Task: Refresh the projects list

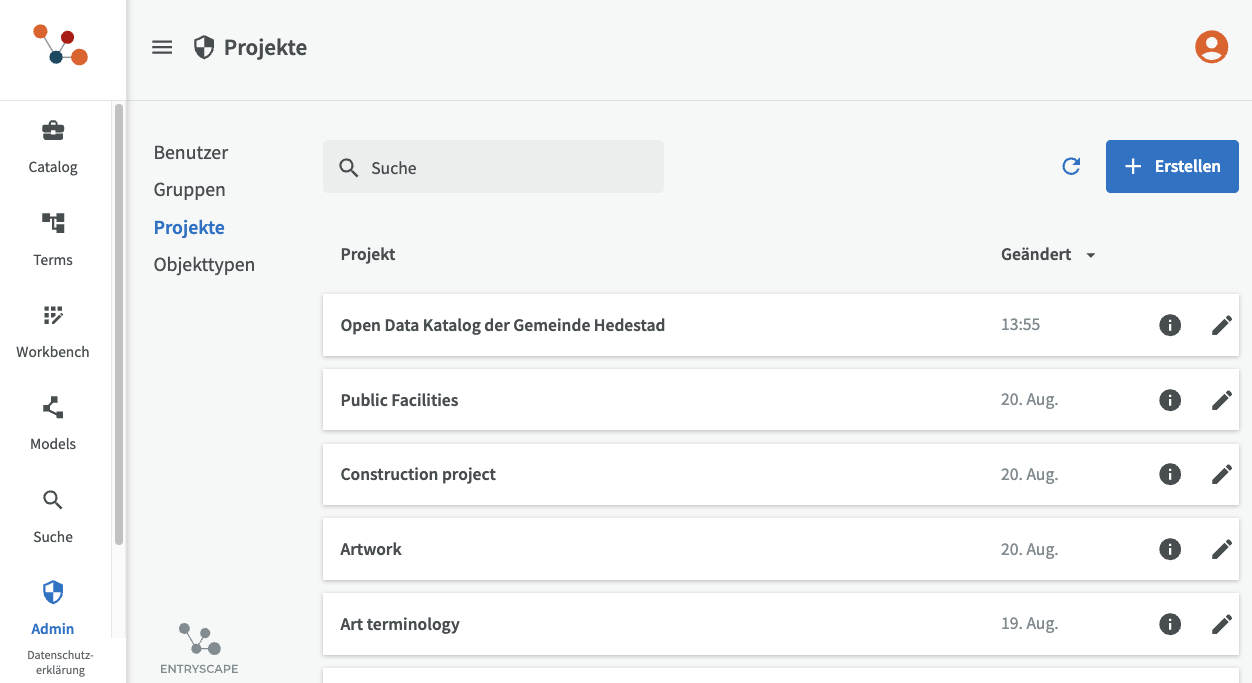Action: click(1071, 166)
